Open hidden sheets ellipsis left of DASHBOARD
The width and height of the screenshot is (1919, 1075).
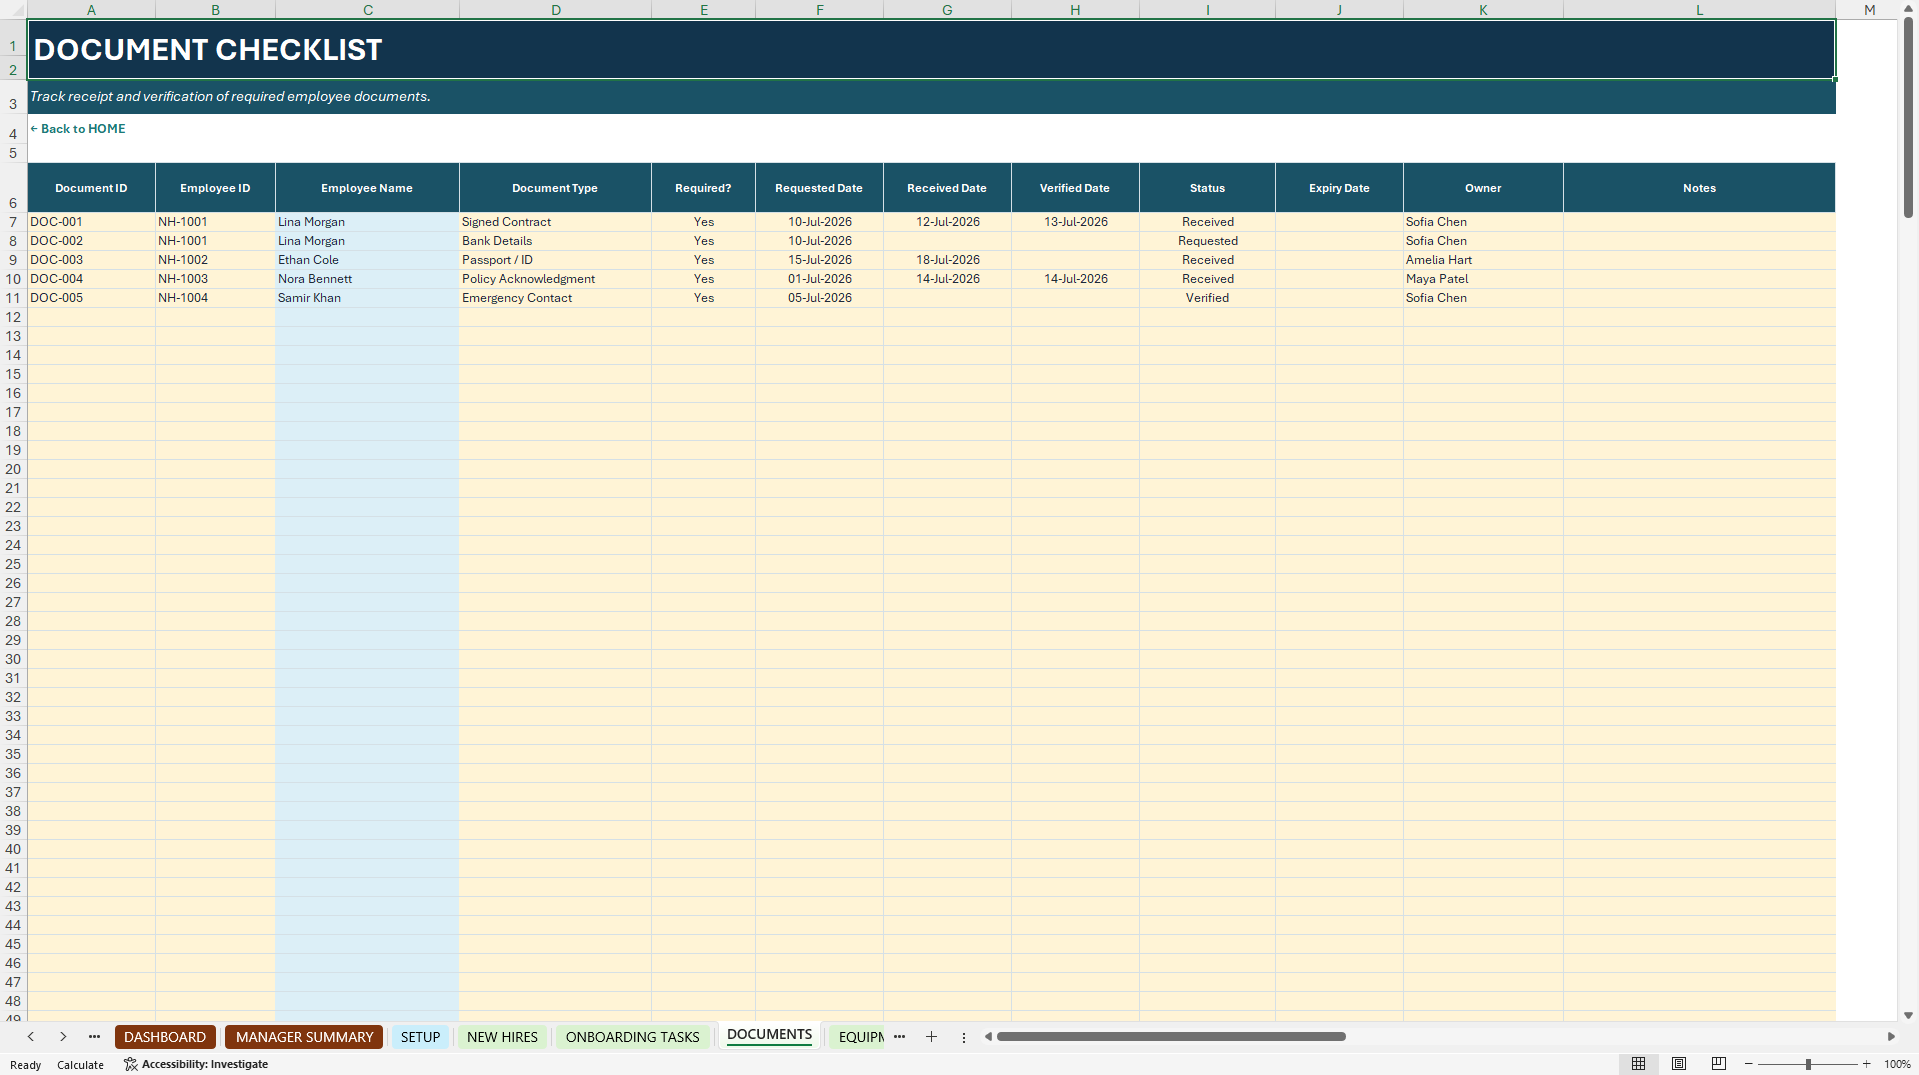pos(94,1037)
